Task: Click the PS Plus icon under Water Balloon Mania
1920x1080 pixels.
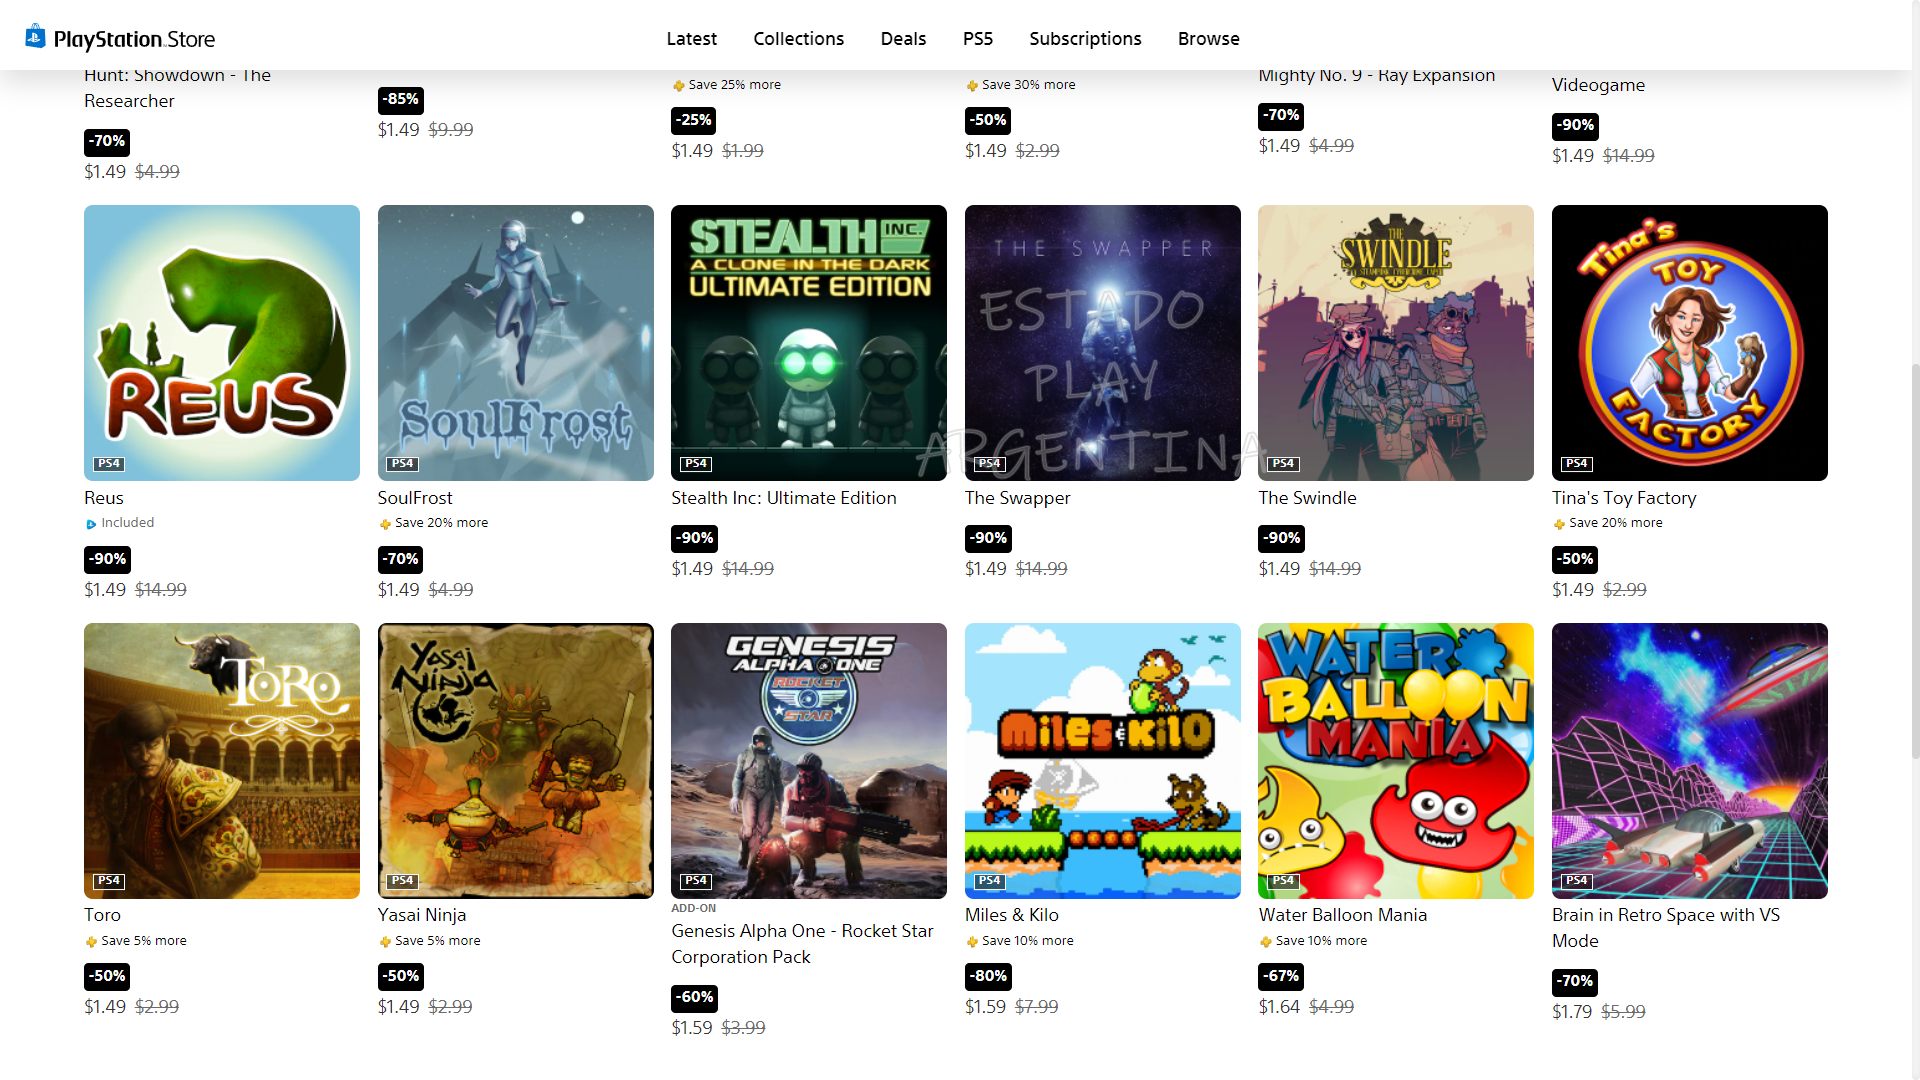Action: pyautogui.click(x=1265, y=942)
